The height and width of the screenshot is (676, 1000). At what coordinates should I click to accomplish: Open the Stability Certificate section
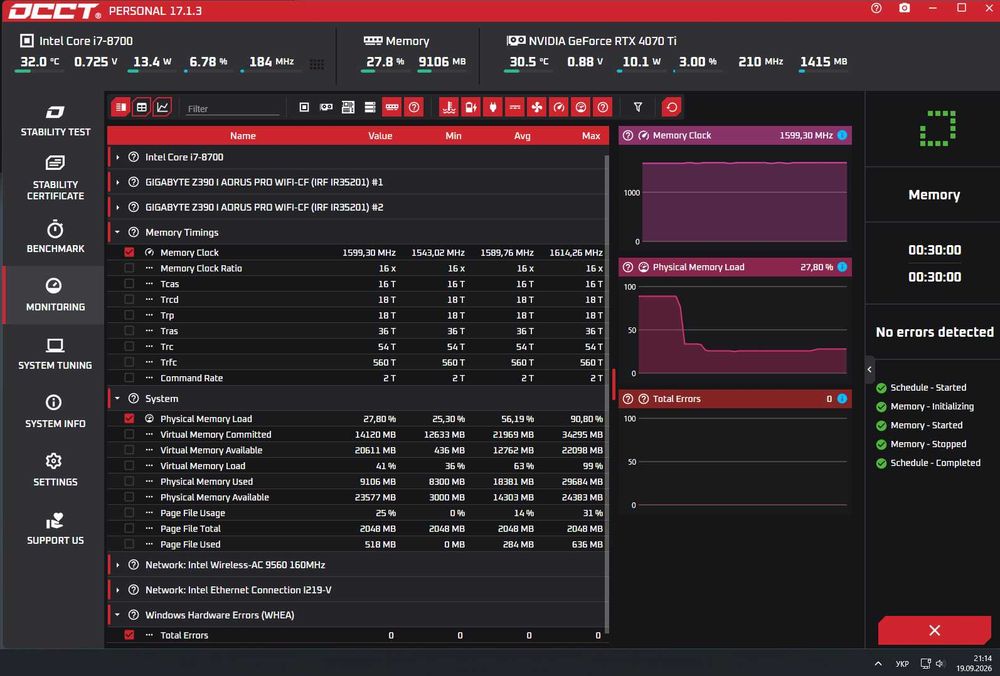click(55, 178)
